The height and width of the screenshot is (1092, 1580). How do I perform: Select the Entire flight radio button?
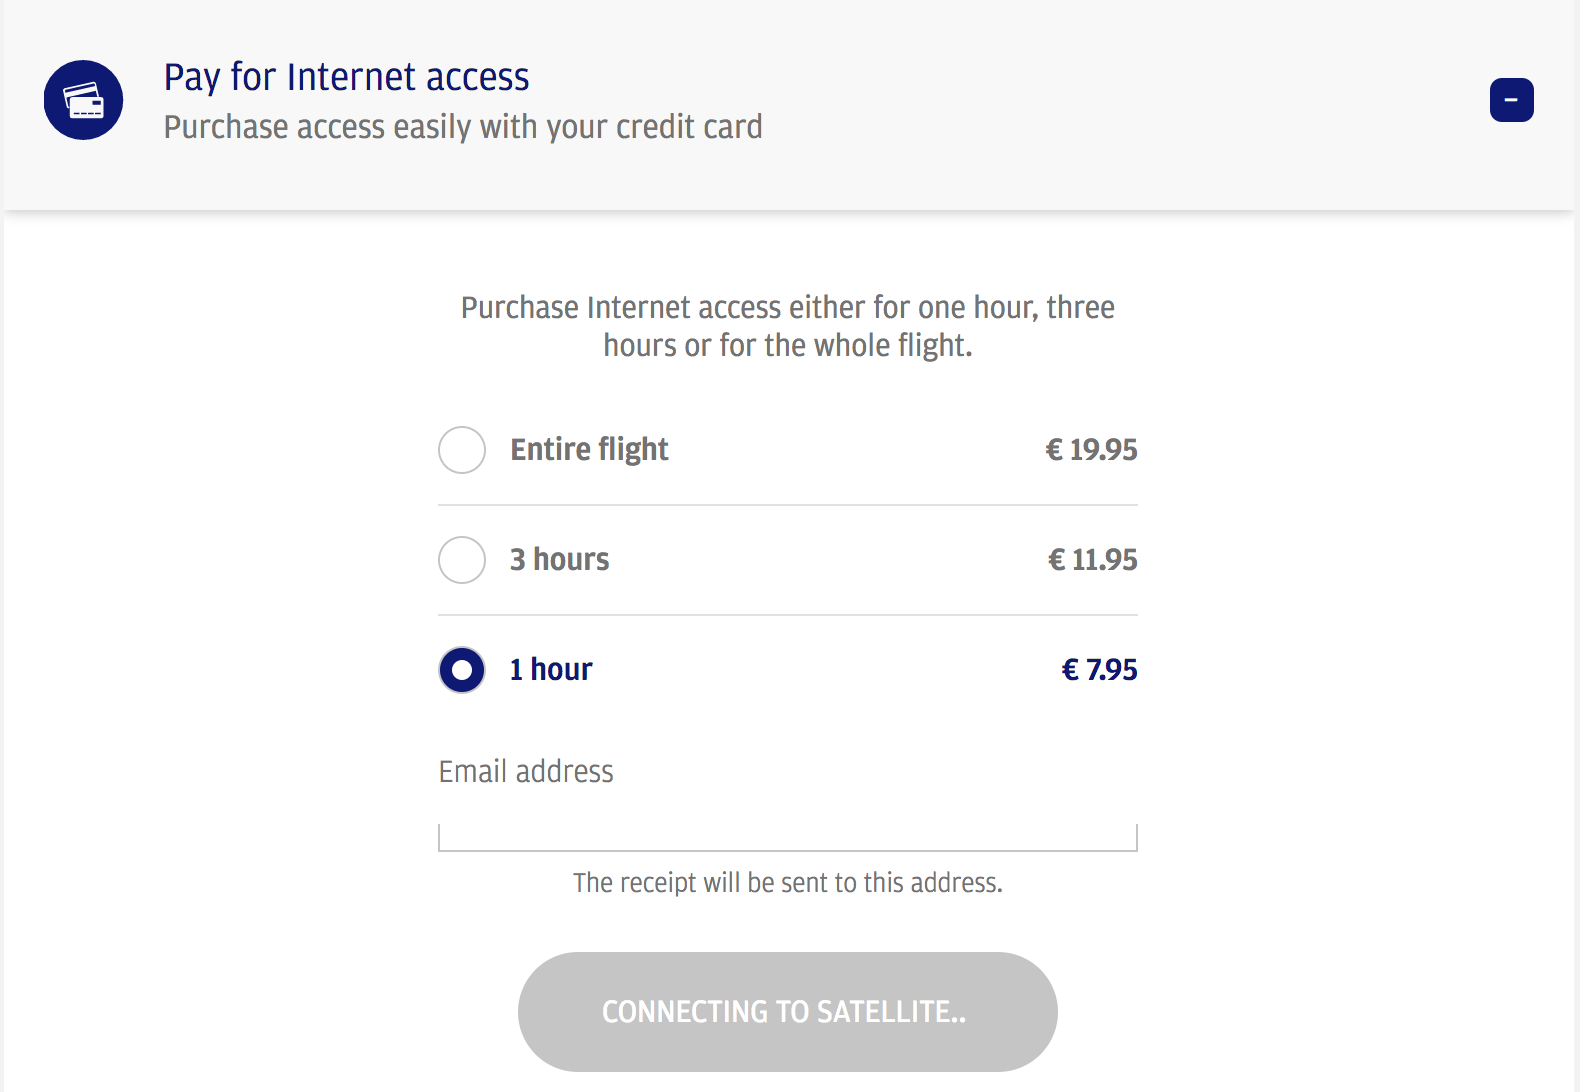[x=462, y=450]
